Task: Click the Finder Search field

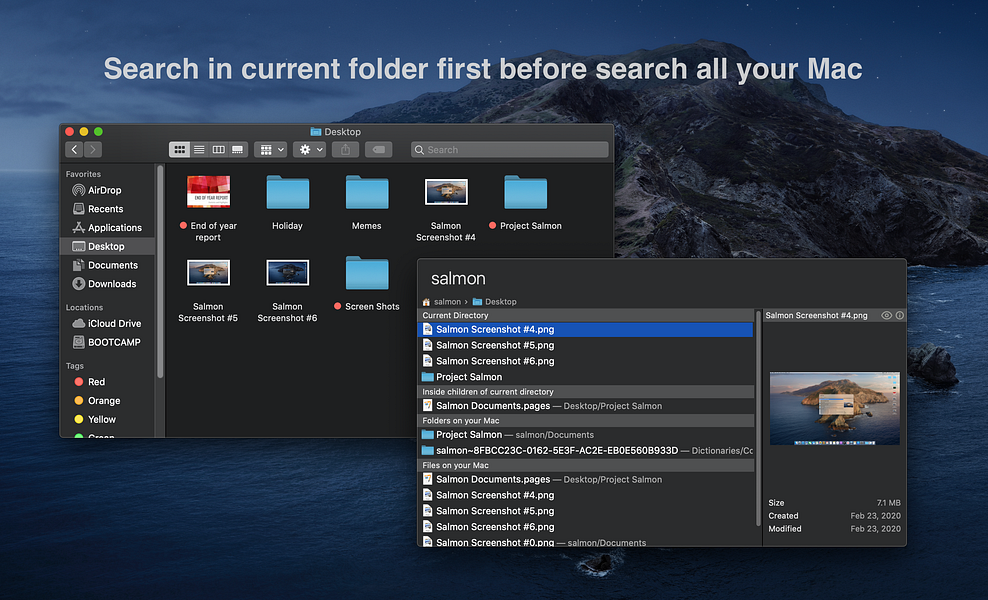Action: 510,149
